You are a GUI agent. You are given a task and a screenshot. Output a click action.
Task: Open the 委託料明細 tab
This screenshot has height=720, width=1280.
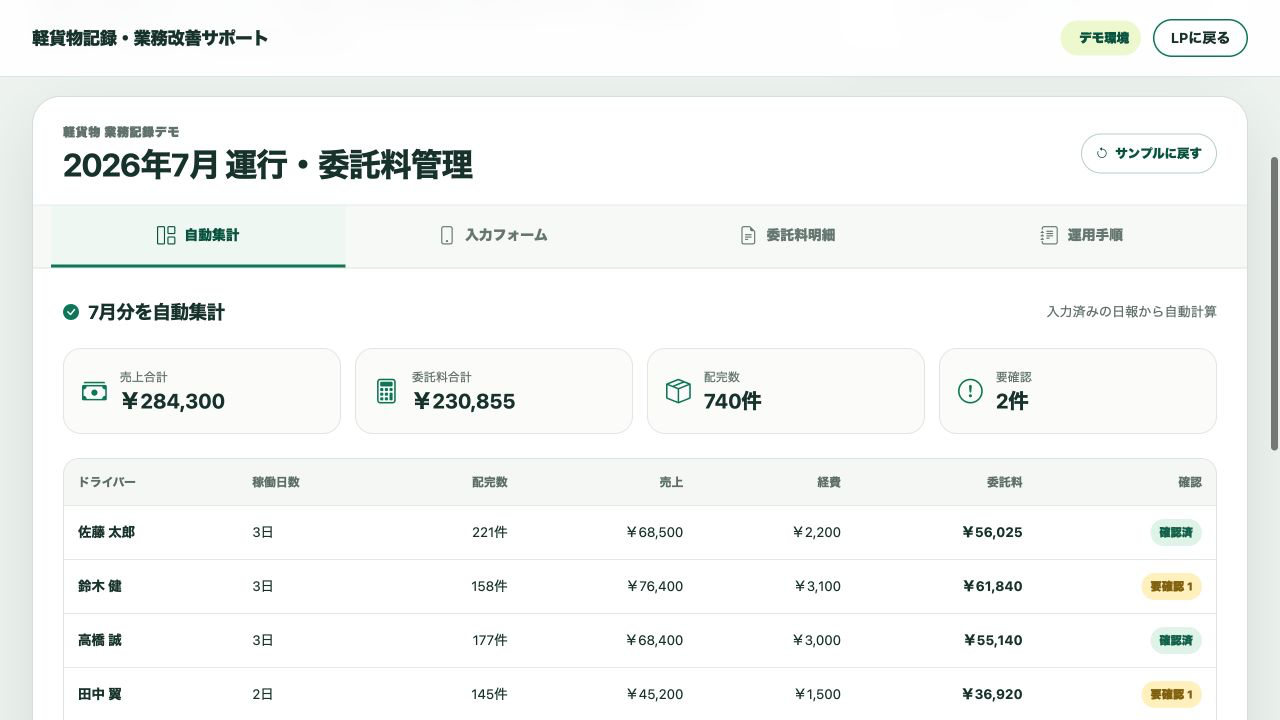point(787,236)
